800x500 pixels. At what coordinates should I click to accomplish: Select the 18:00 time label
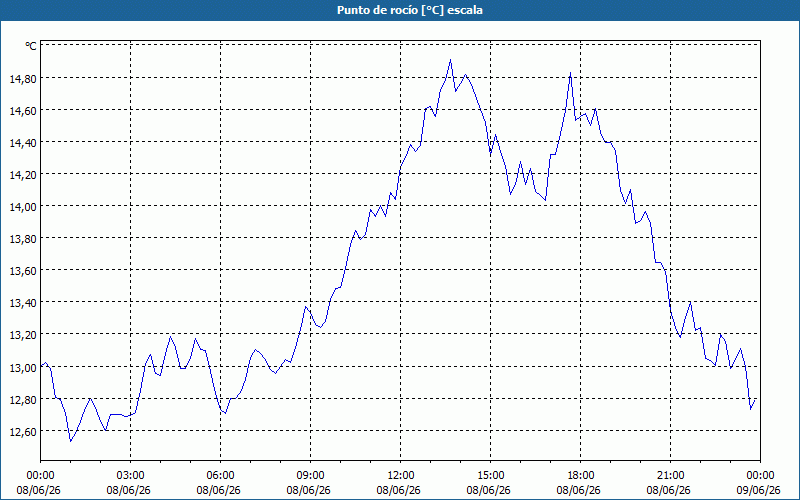tap(581, 476)
